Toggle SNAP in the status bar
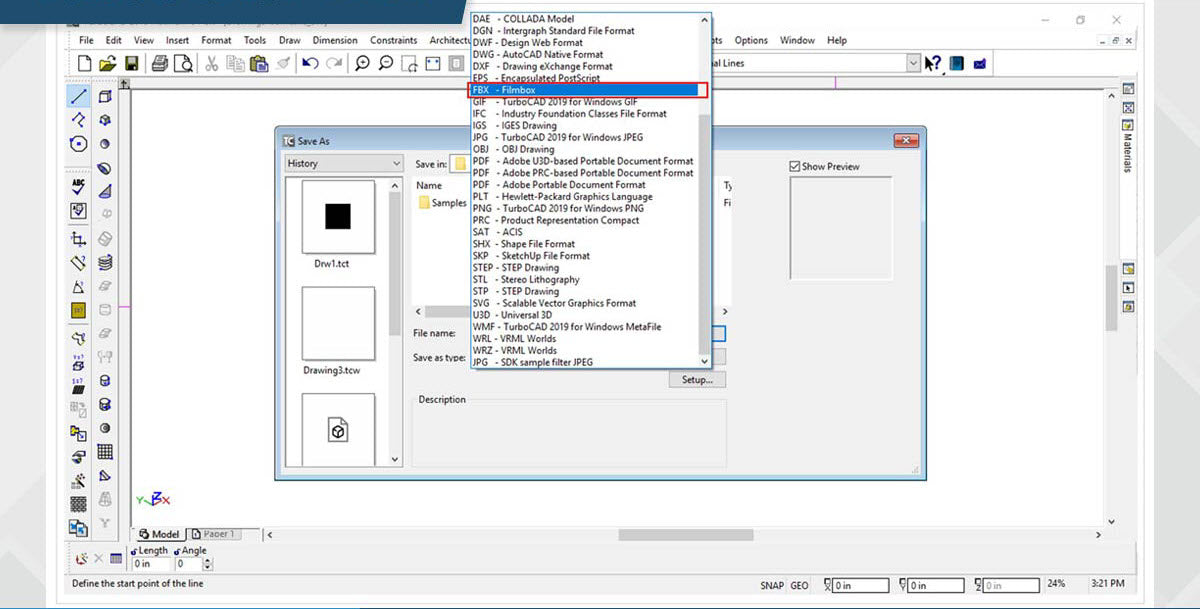Viewport: 1200px width, 609px height. tap(771, 586)
